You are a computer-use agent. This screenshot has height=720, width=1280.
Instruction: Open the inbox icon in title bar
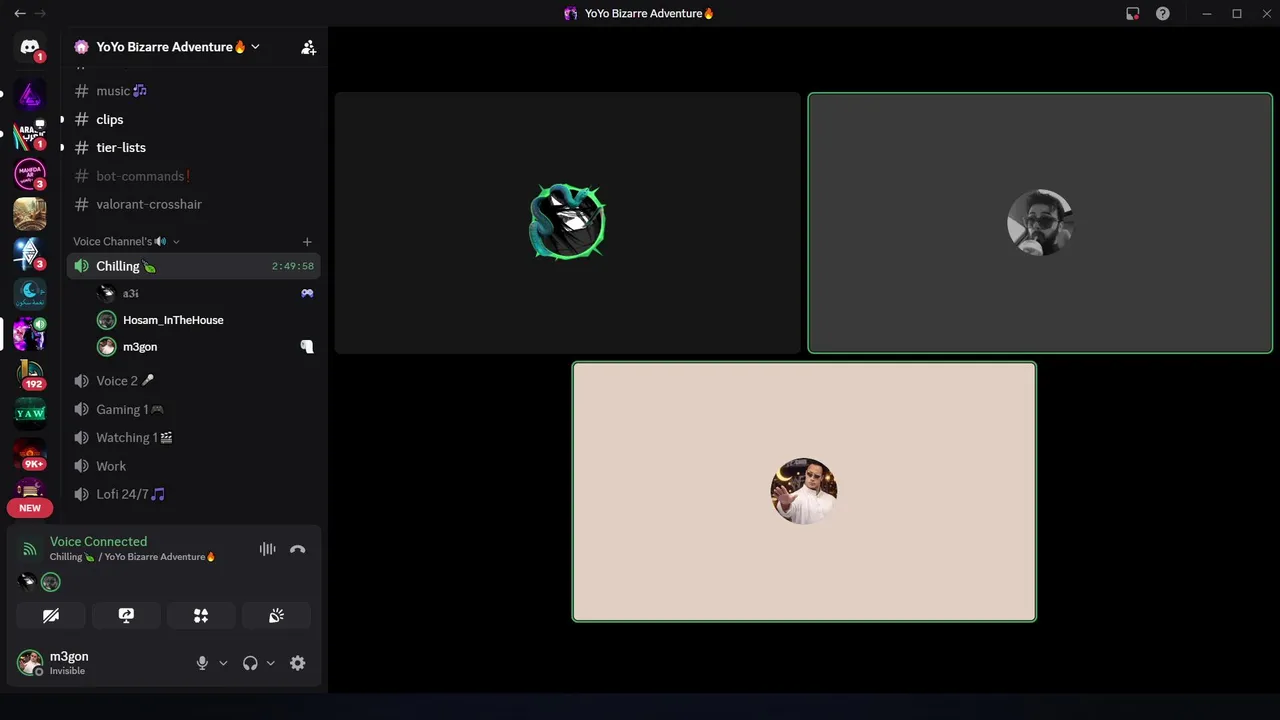pyautogui.click(x=1132, y=14)
